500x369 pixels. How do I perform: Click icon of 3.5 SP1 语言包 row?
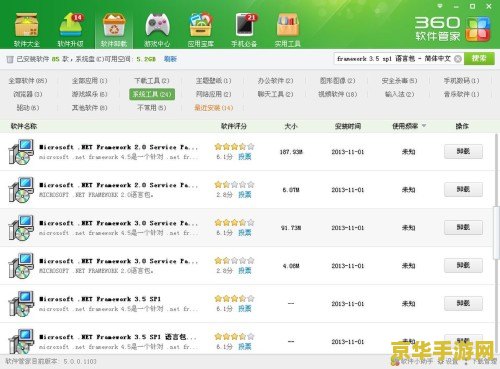pyautogui.click(x=21, y=341)
